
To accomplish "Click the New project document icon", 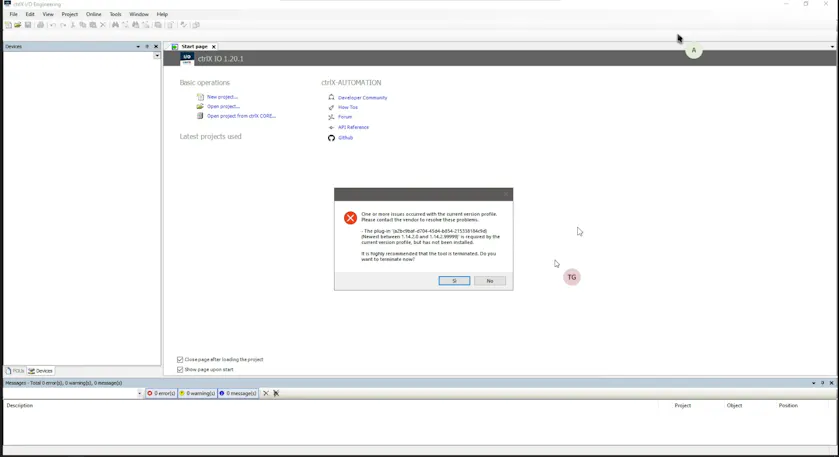I will pos(200,97).
